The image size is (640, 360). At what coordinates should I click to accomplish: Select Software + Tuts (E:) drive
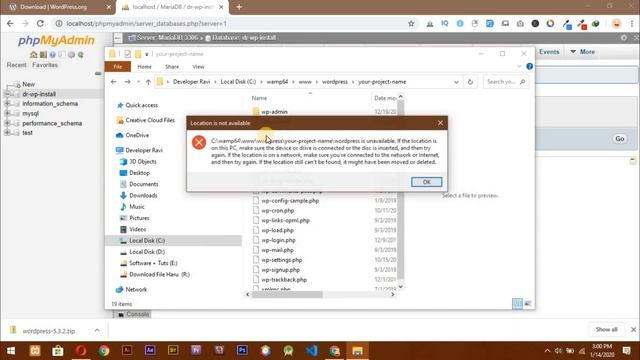(153, 263)
